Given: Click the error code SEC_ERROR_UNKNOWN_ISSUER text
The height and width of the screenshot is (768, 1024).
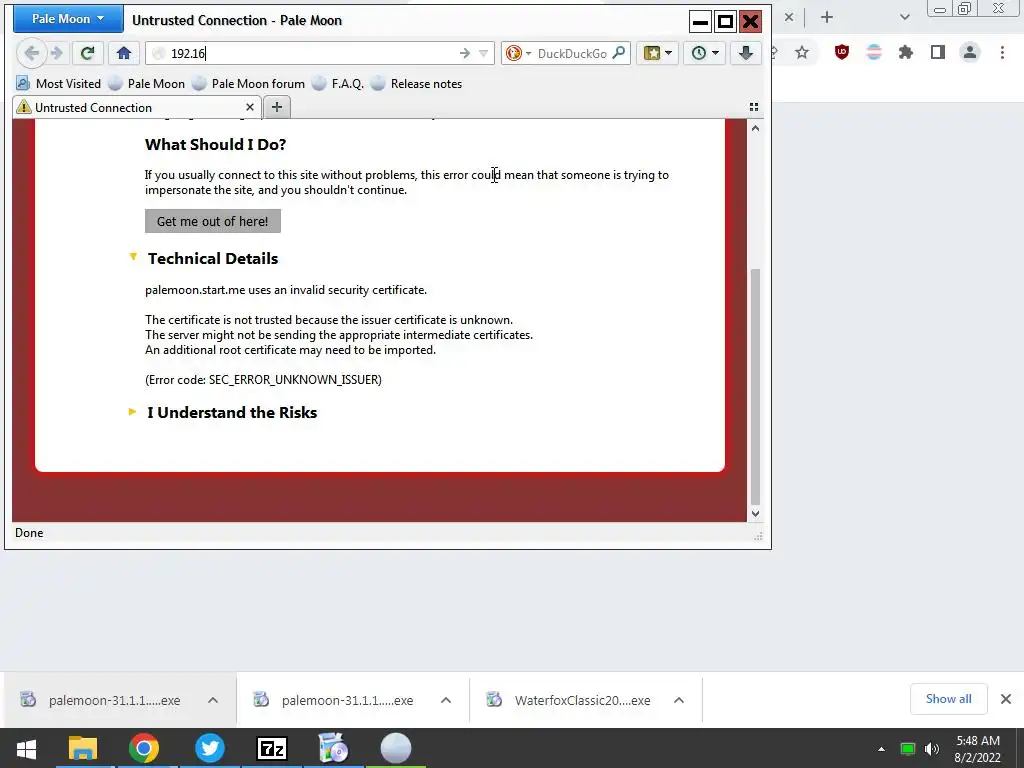Looking at the screenshot, I should pos(295,379).
